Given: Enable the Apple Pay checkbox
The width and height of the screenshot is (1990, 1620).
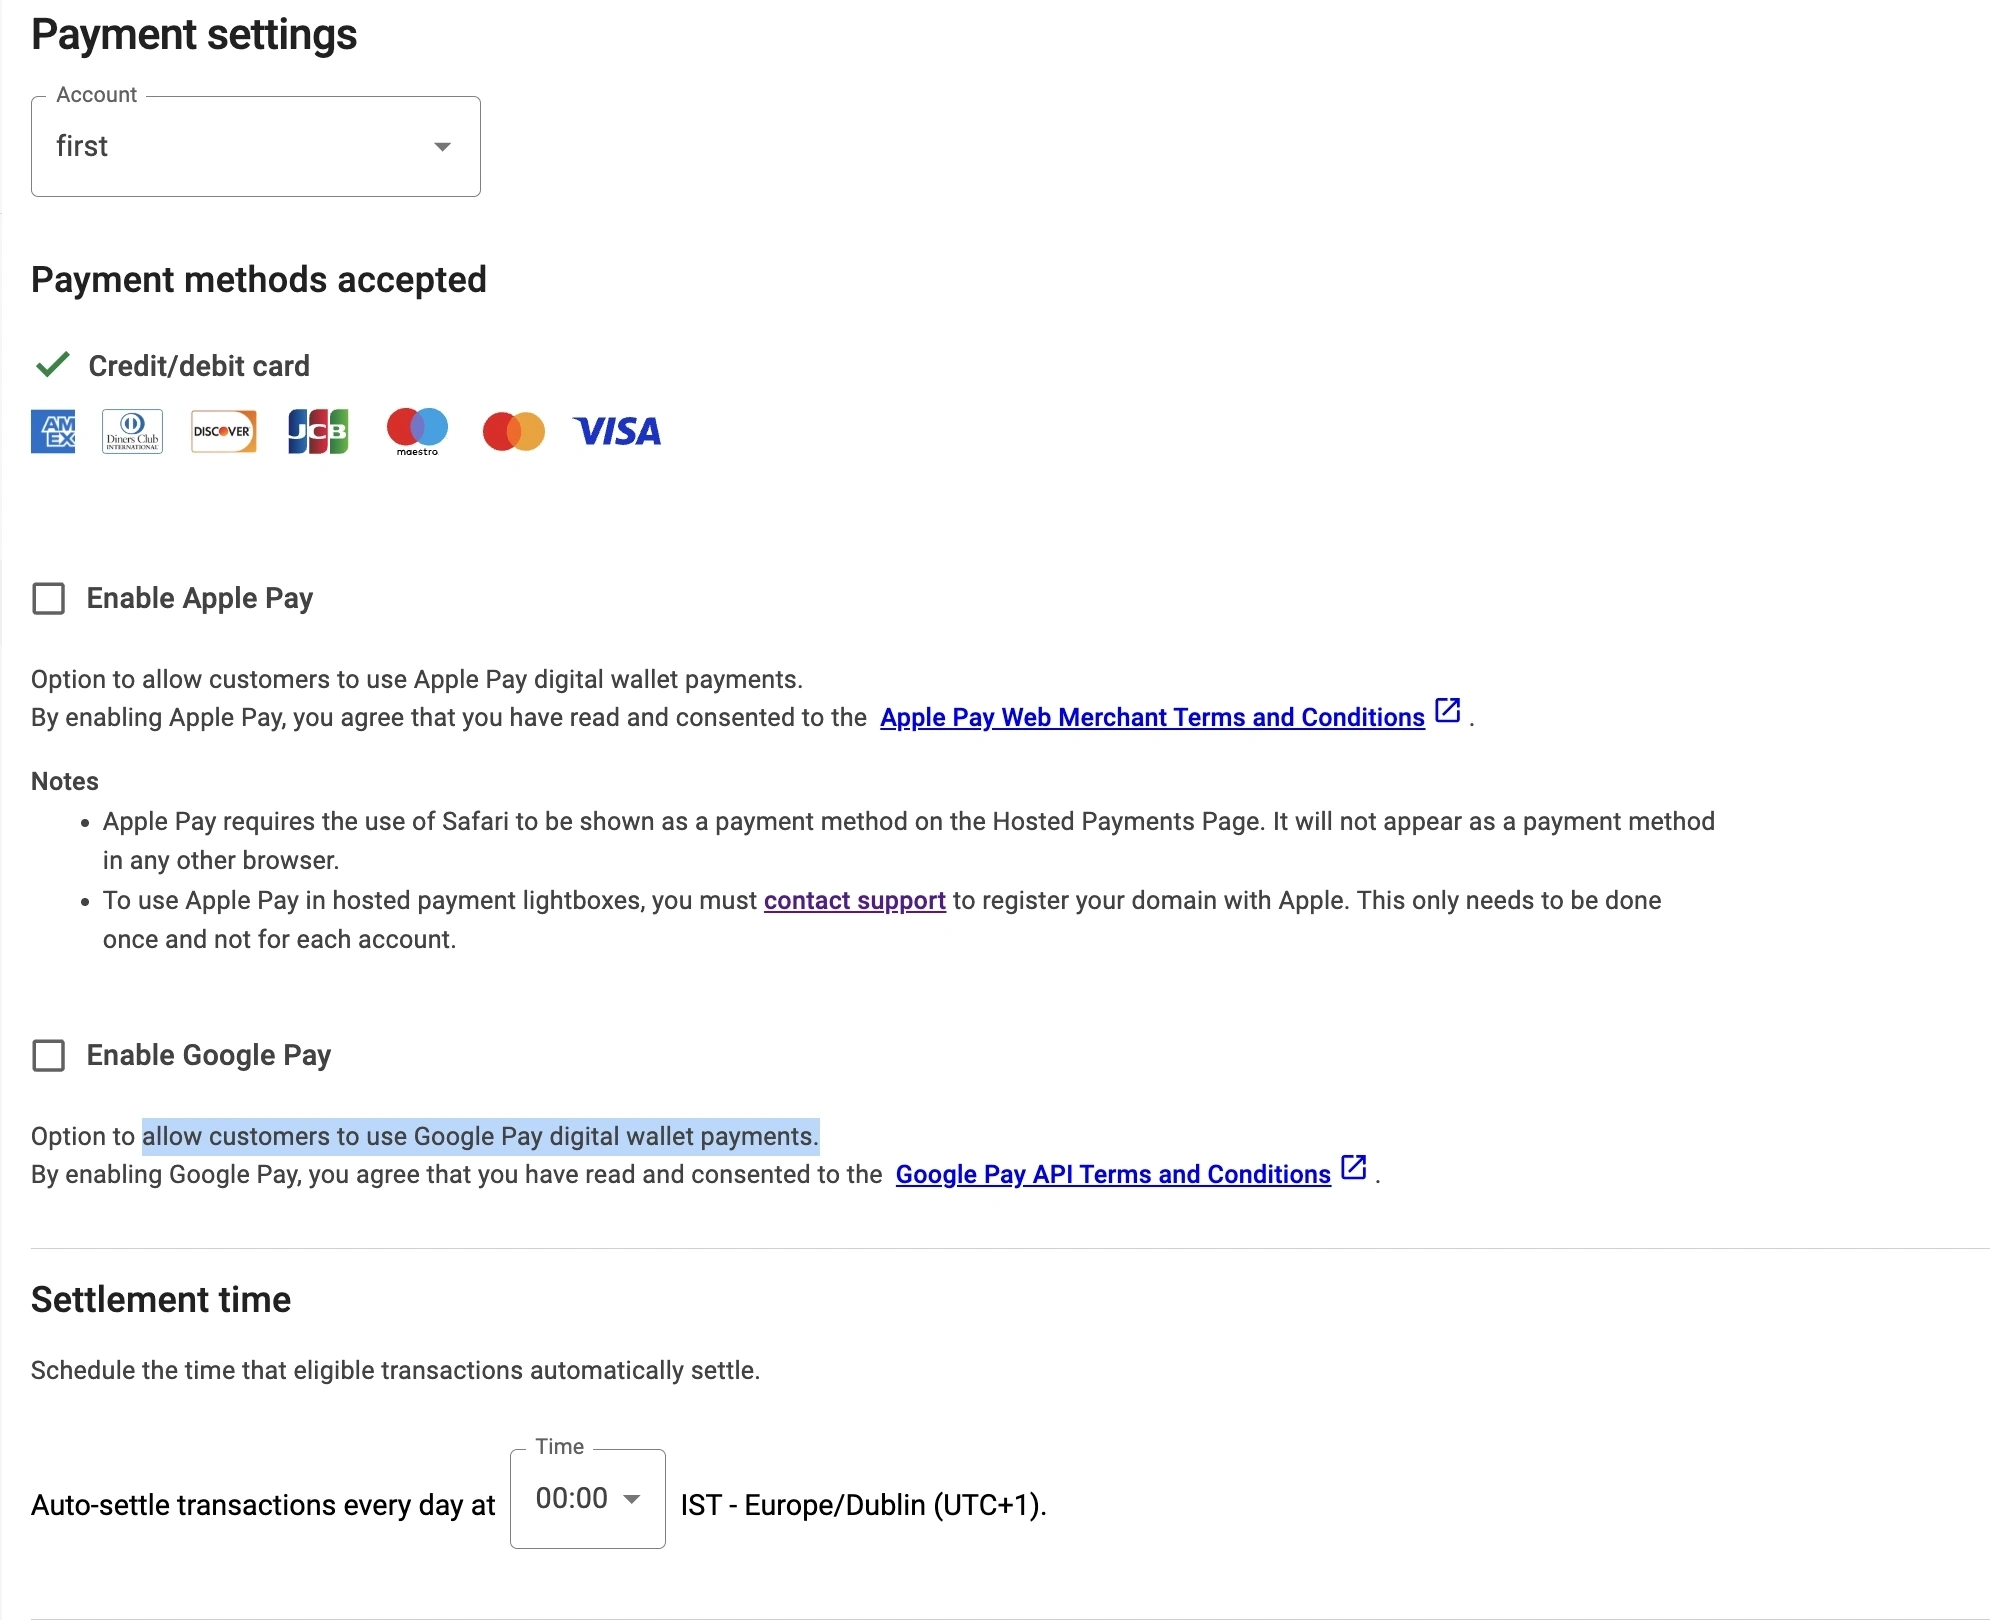Looking at the screenshot, I should point(49,599).
